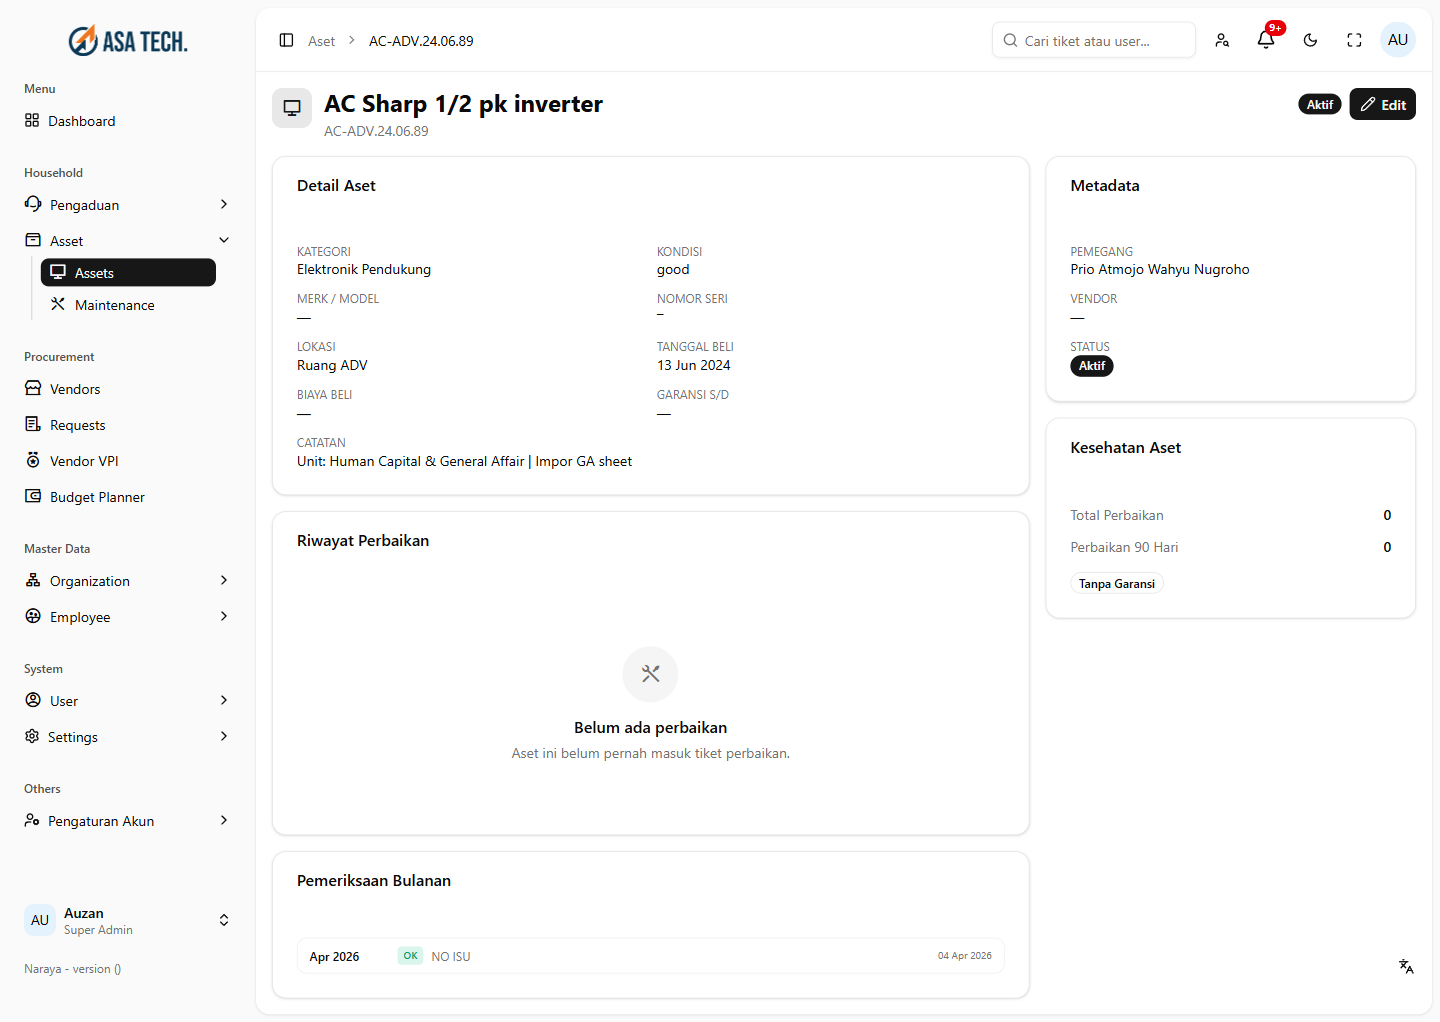Click the monitor icon beside asset title

pyautogui.click(x=292, y=108)
